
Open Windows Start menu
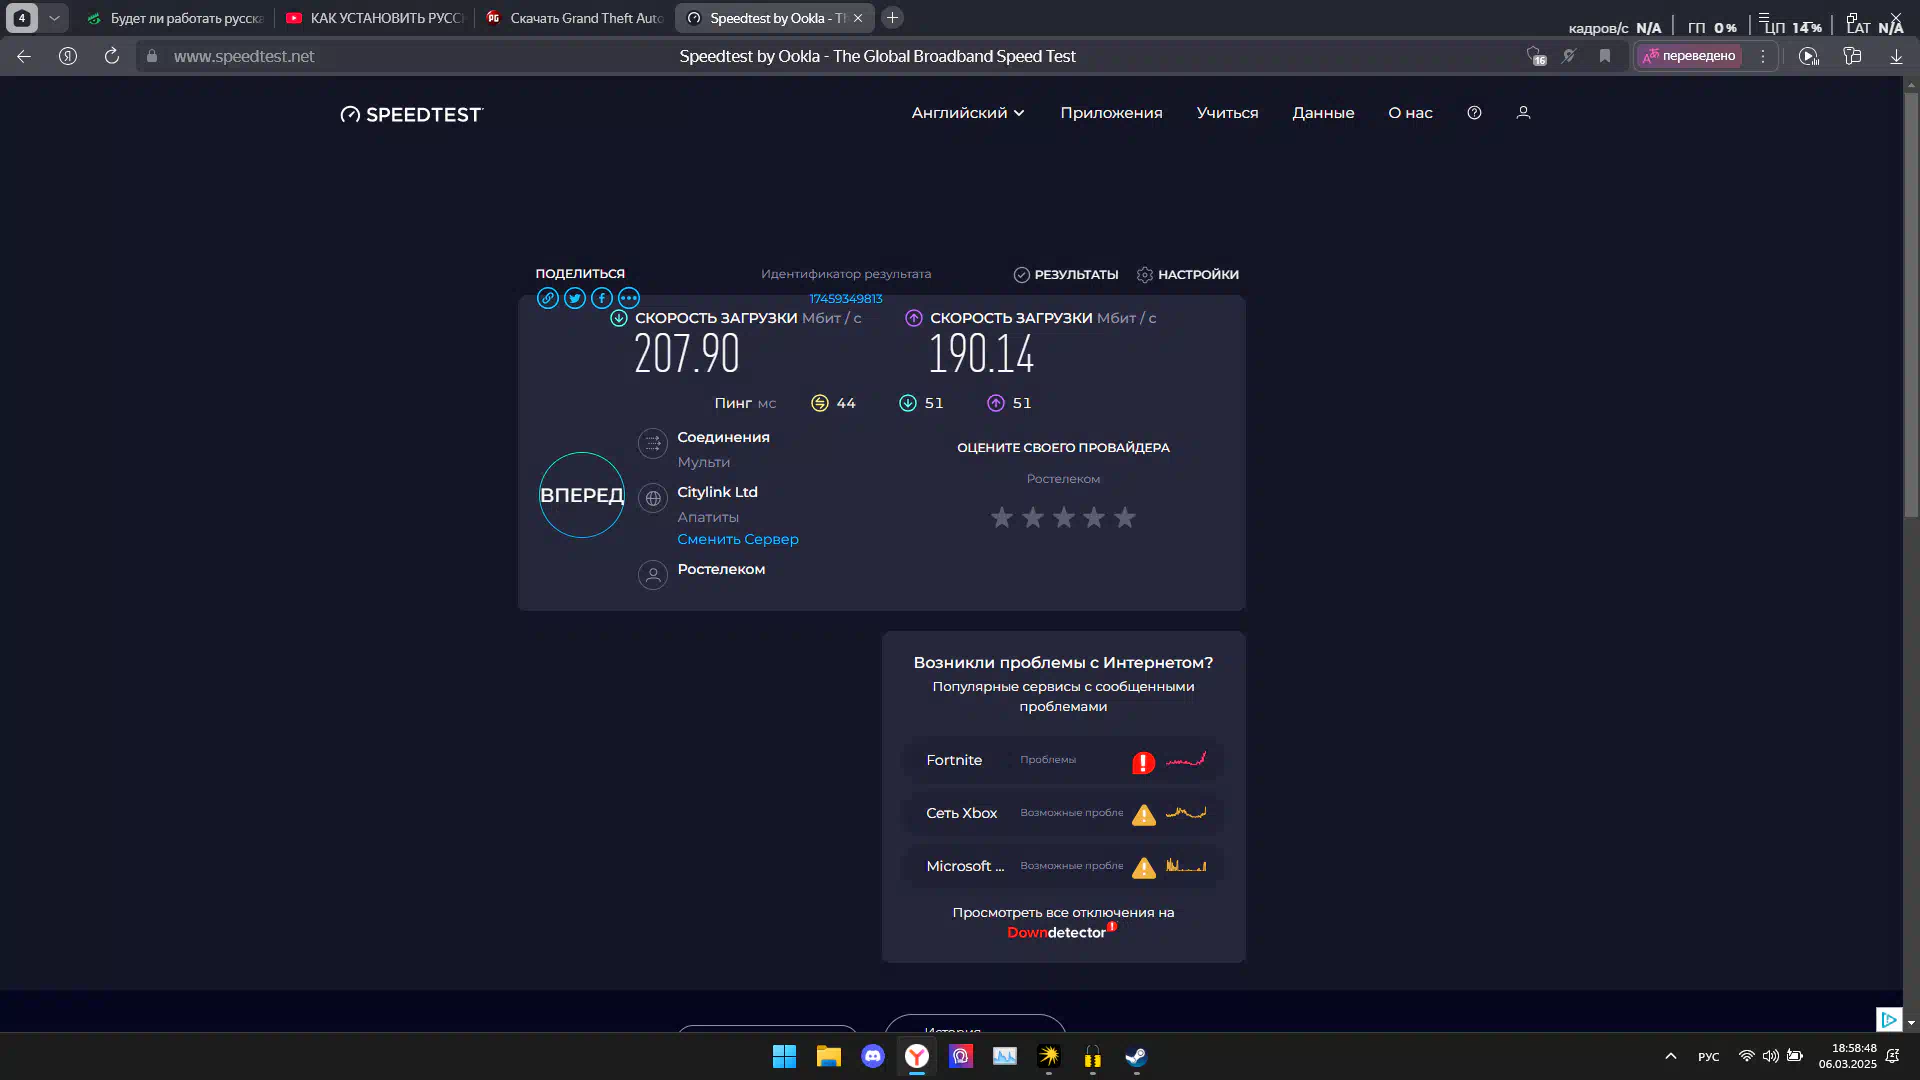tap(785, 1056)
